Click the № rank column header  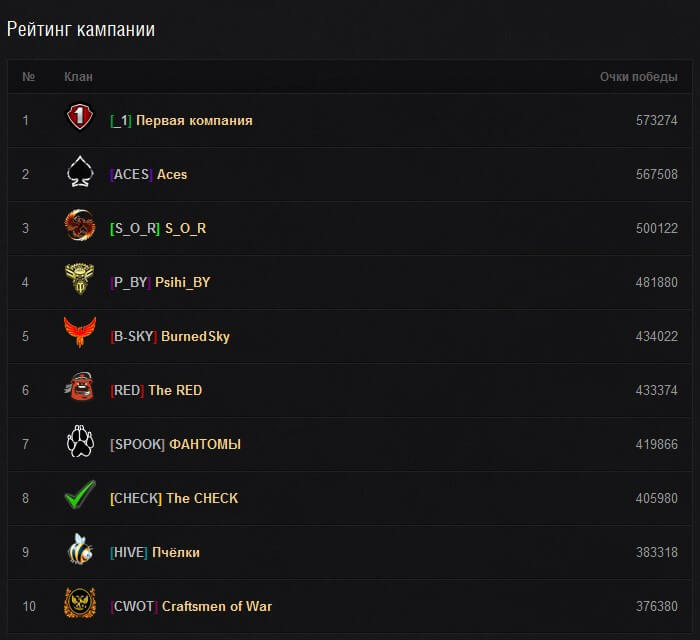coord(29,77)
